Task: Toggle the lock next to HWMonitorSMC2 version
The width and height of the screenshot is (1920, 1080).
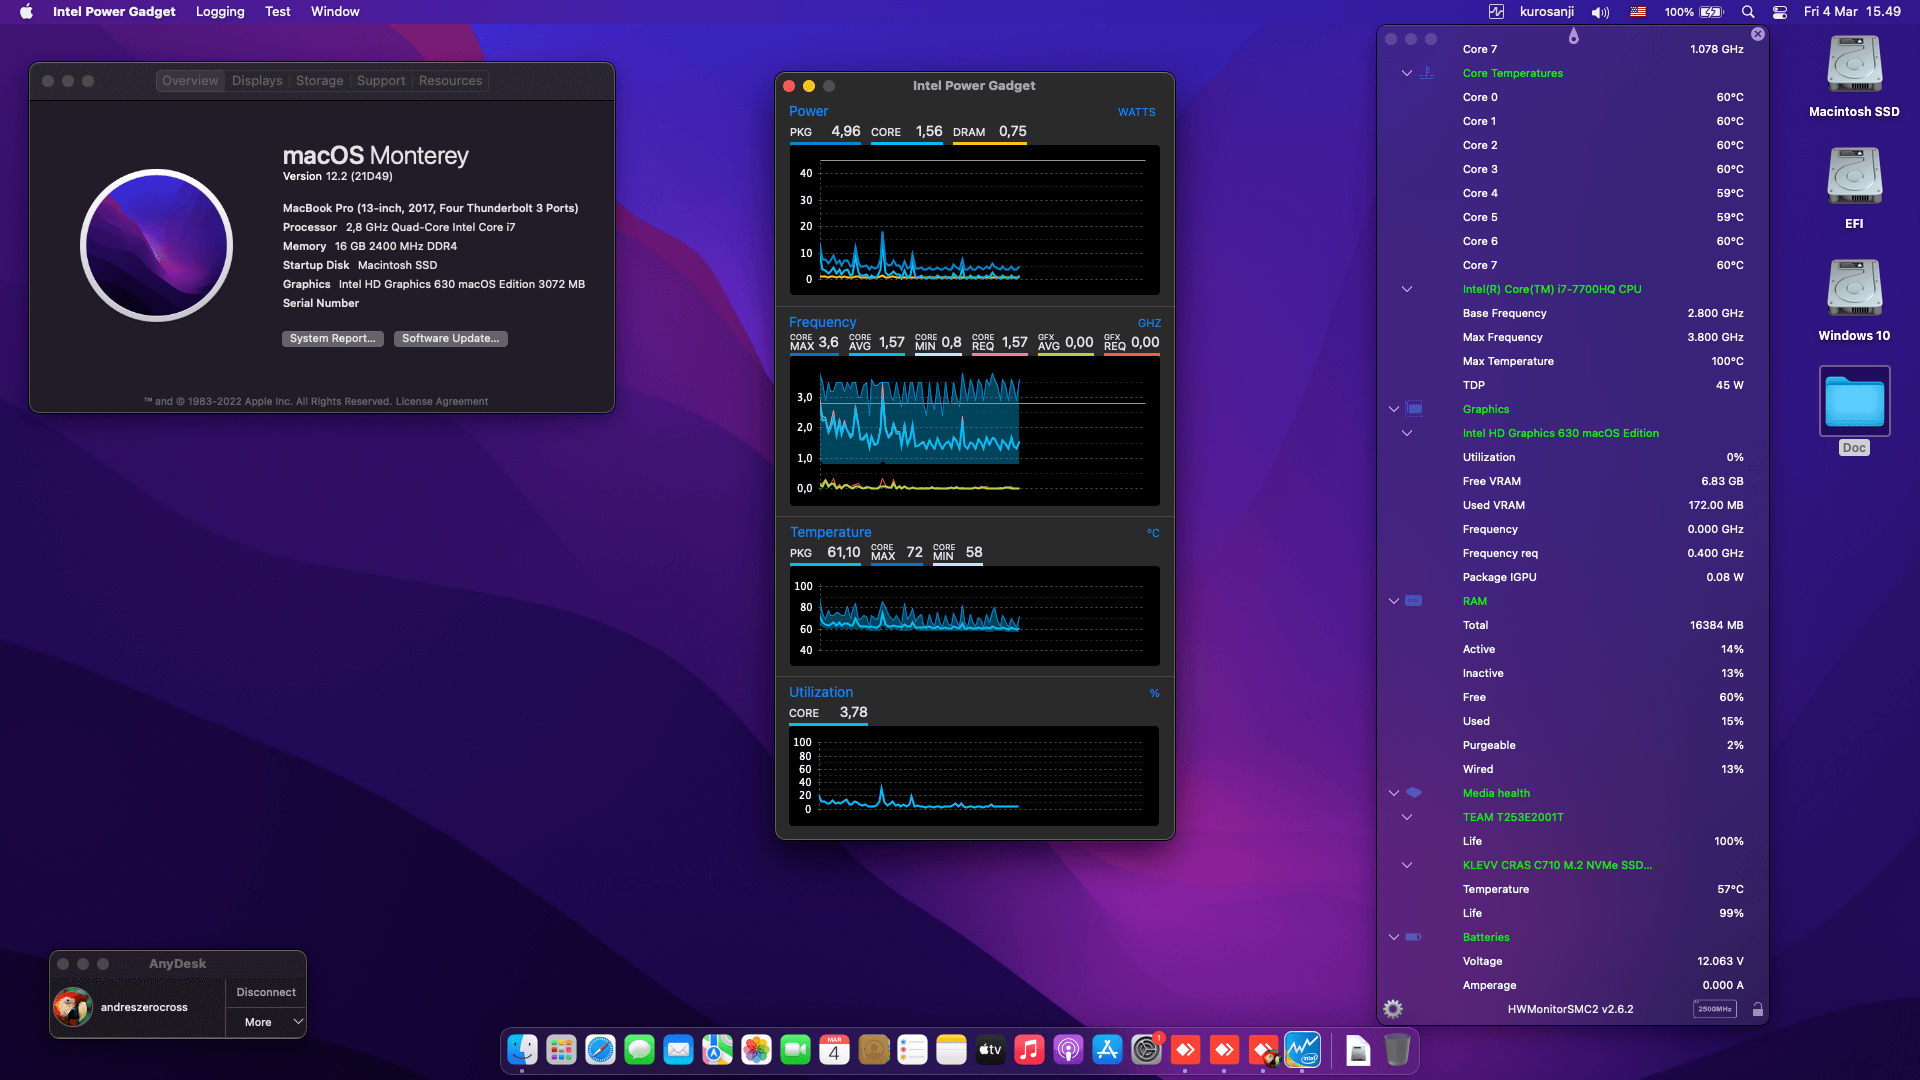Action: click(x=1758, y=1009)
